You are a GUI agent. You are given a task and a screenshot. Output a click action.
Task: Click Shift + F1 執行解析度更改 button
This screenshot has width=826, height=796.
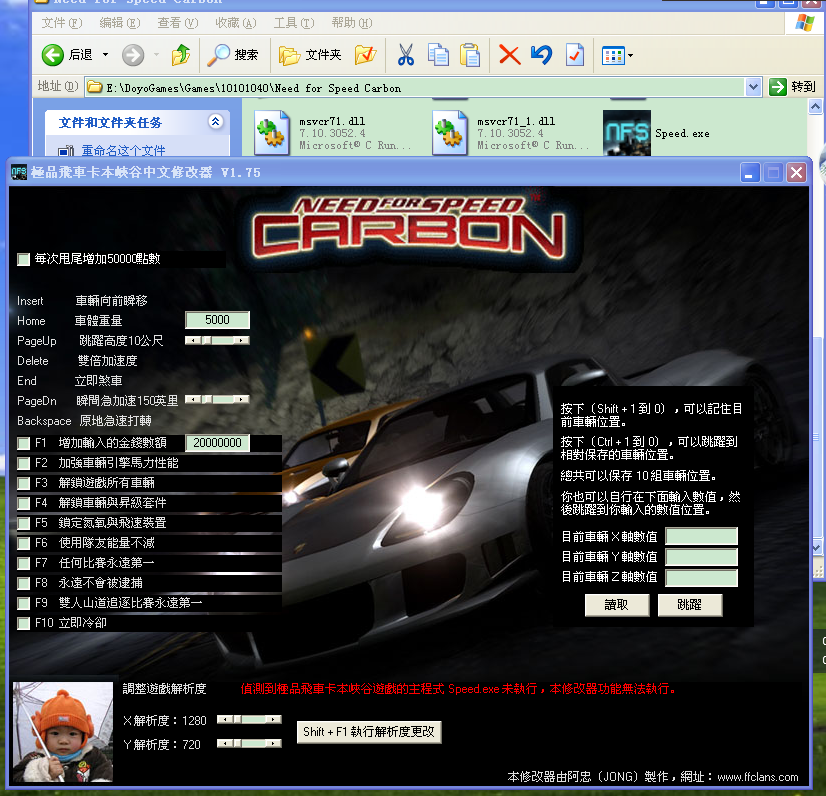coord(369,732)
